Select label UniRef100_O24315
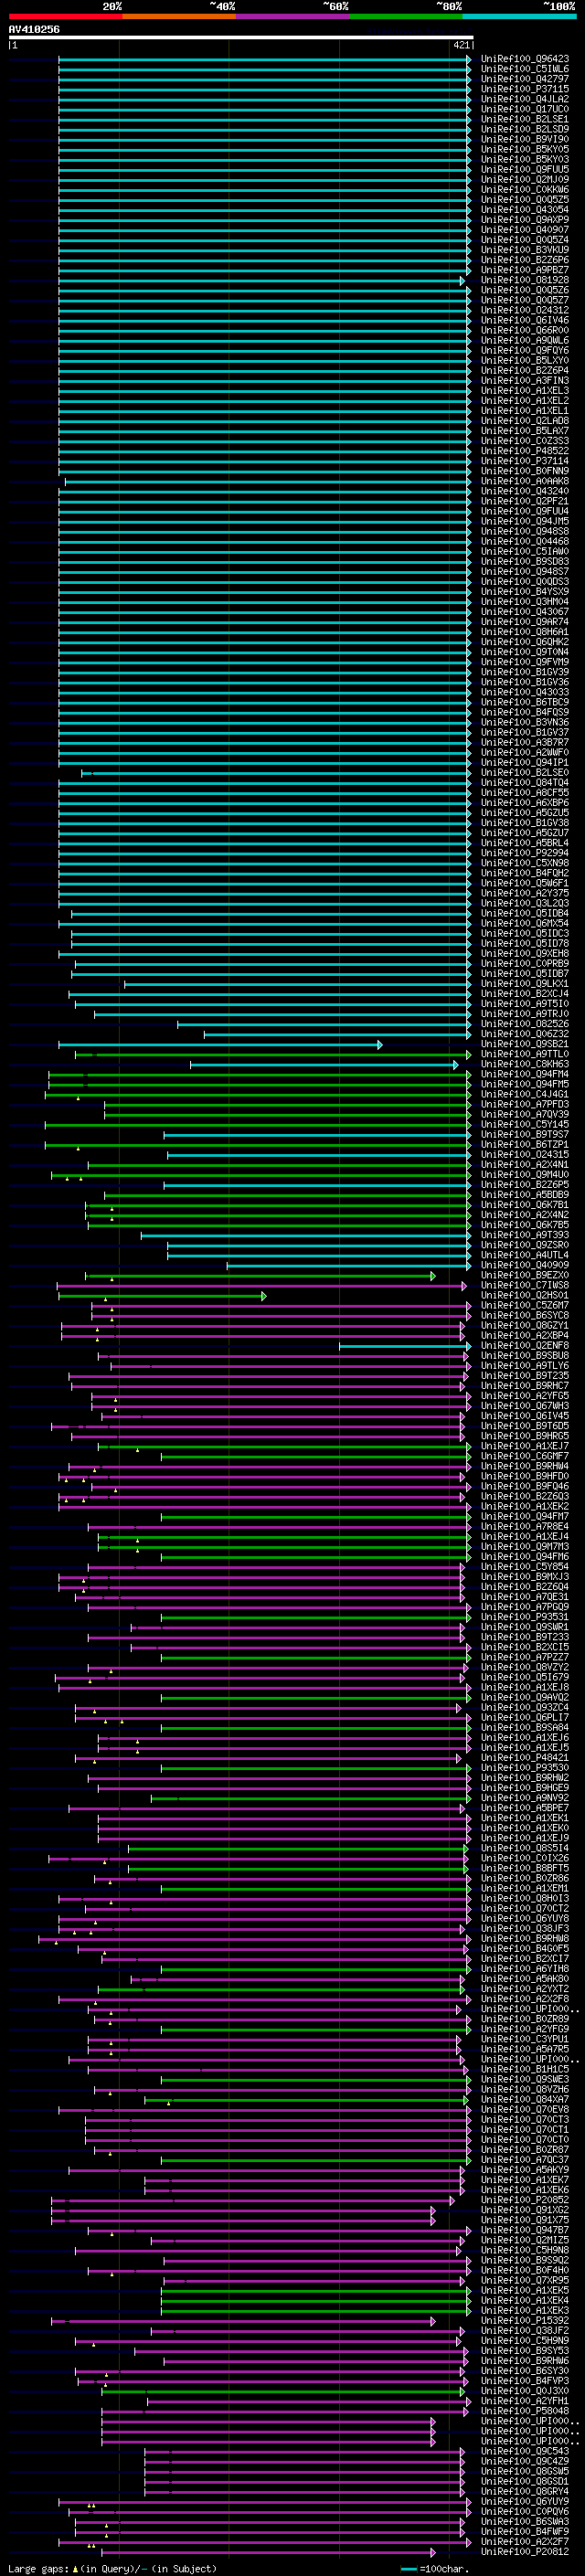 [x=525, y=1155]
